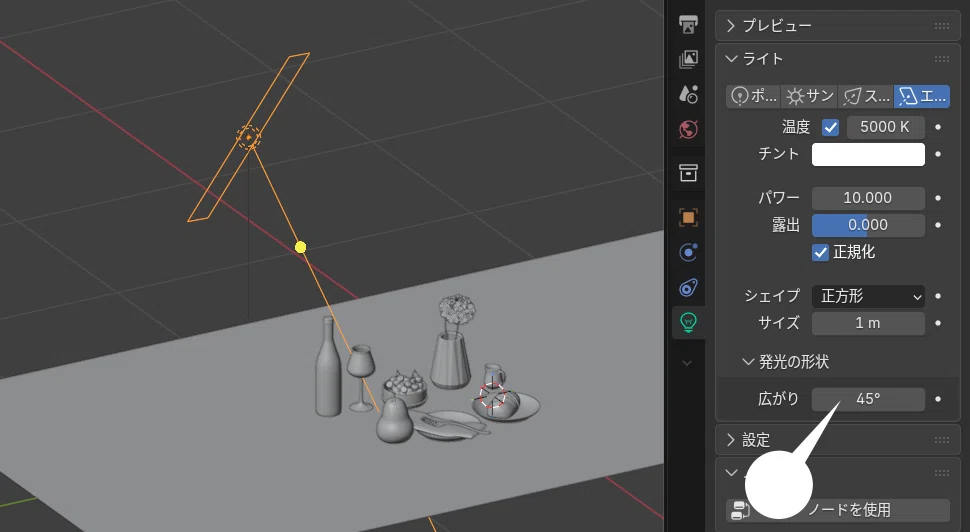Click the サイズ 1 m field
Screen dimensions: 970x532
868,323
